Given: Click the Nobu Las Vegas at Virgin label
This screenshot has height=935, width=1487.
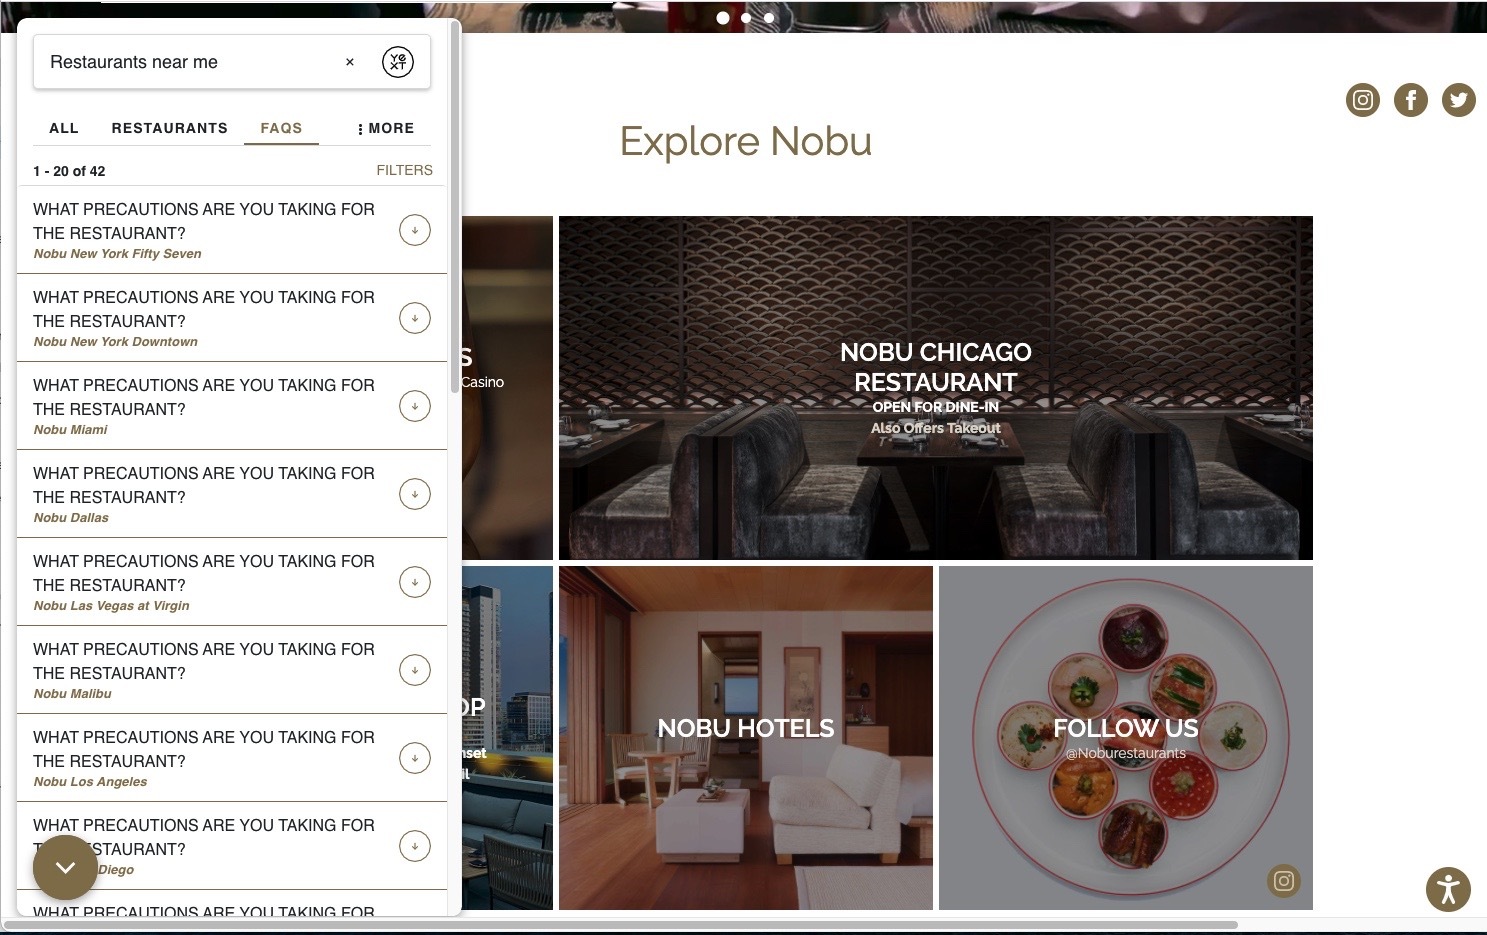Looking at the screenshot, I should coord(111,606).
